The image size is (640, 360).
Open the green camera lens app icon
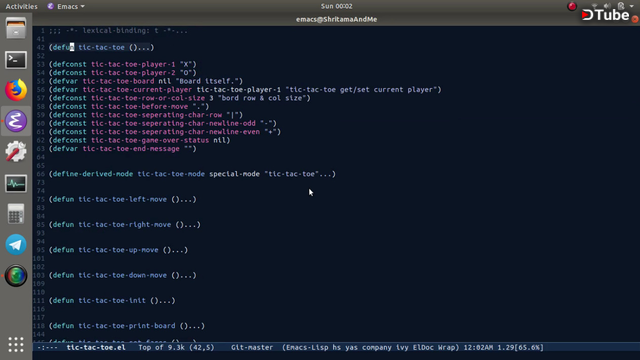16,276
